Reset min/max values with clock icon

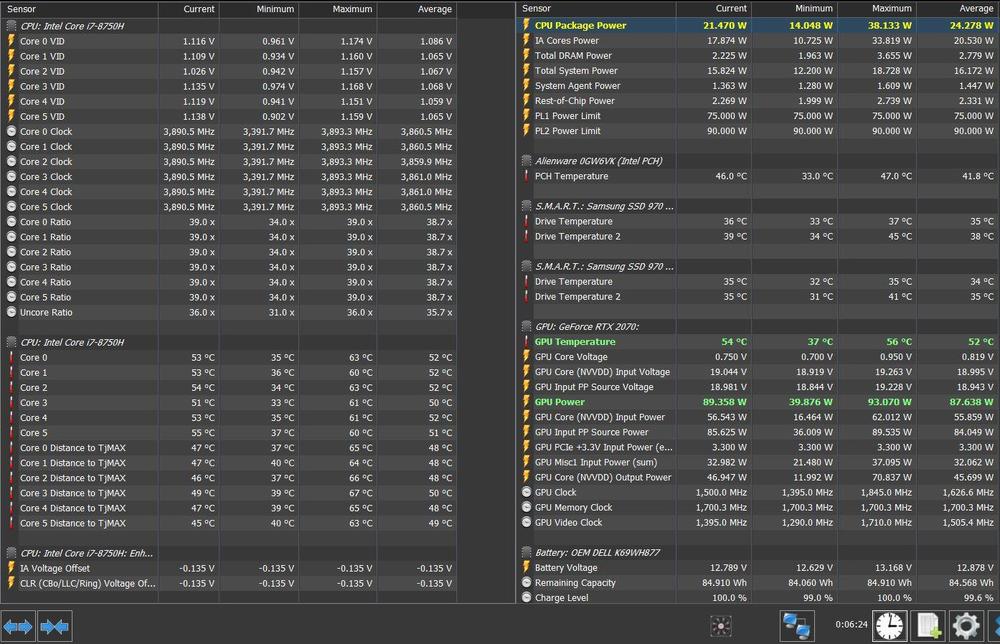click(x=889, y=626)
